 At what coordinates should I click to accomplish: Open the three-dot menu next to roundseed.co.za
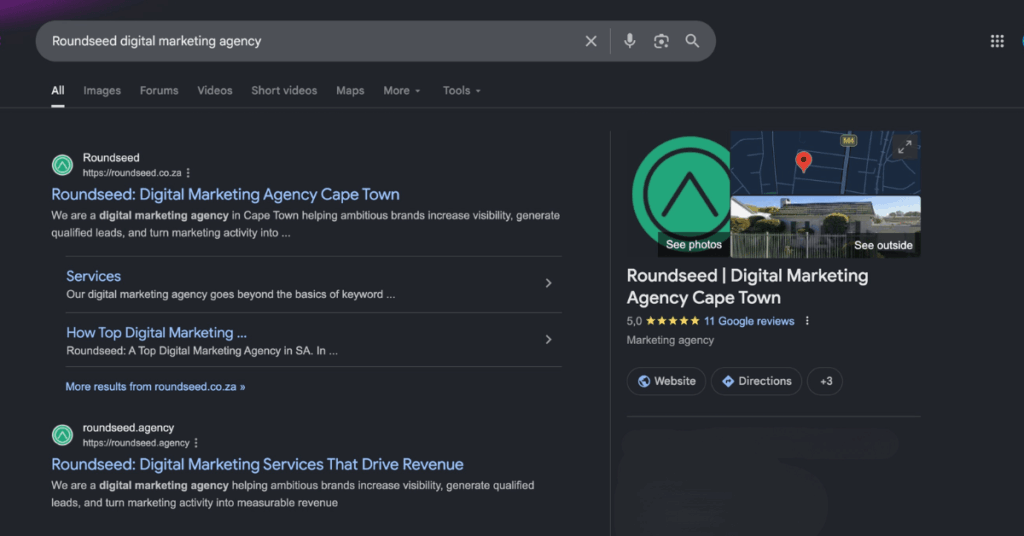(188, 173)
